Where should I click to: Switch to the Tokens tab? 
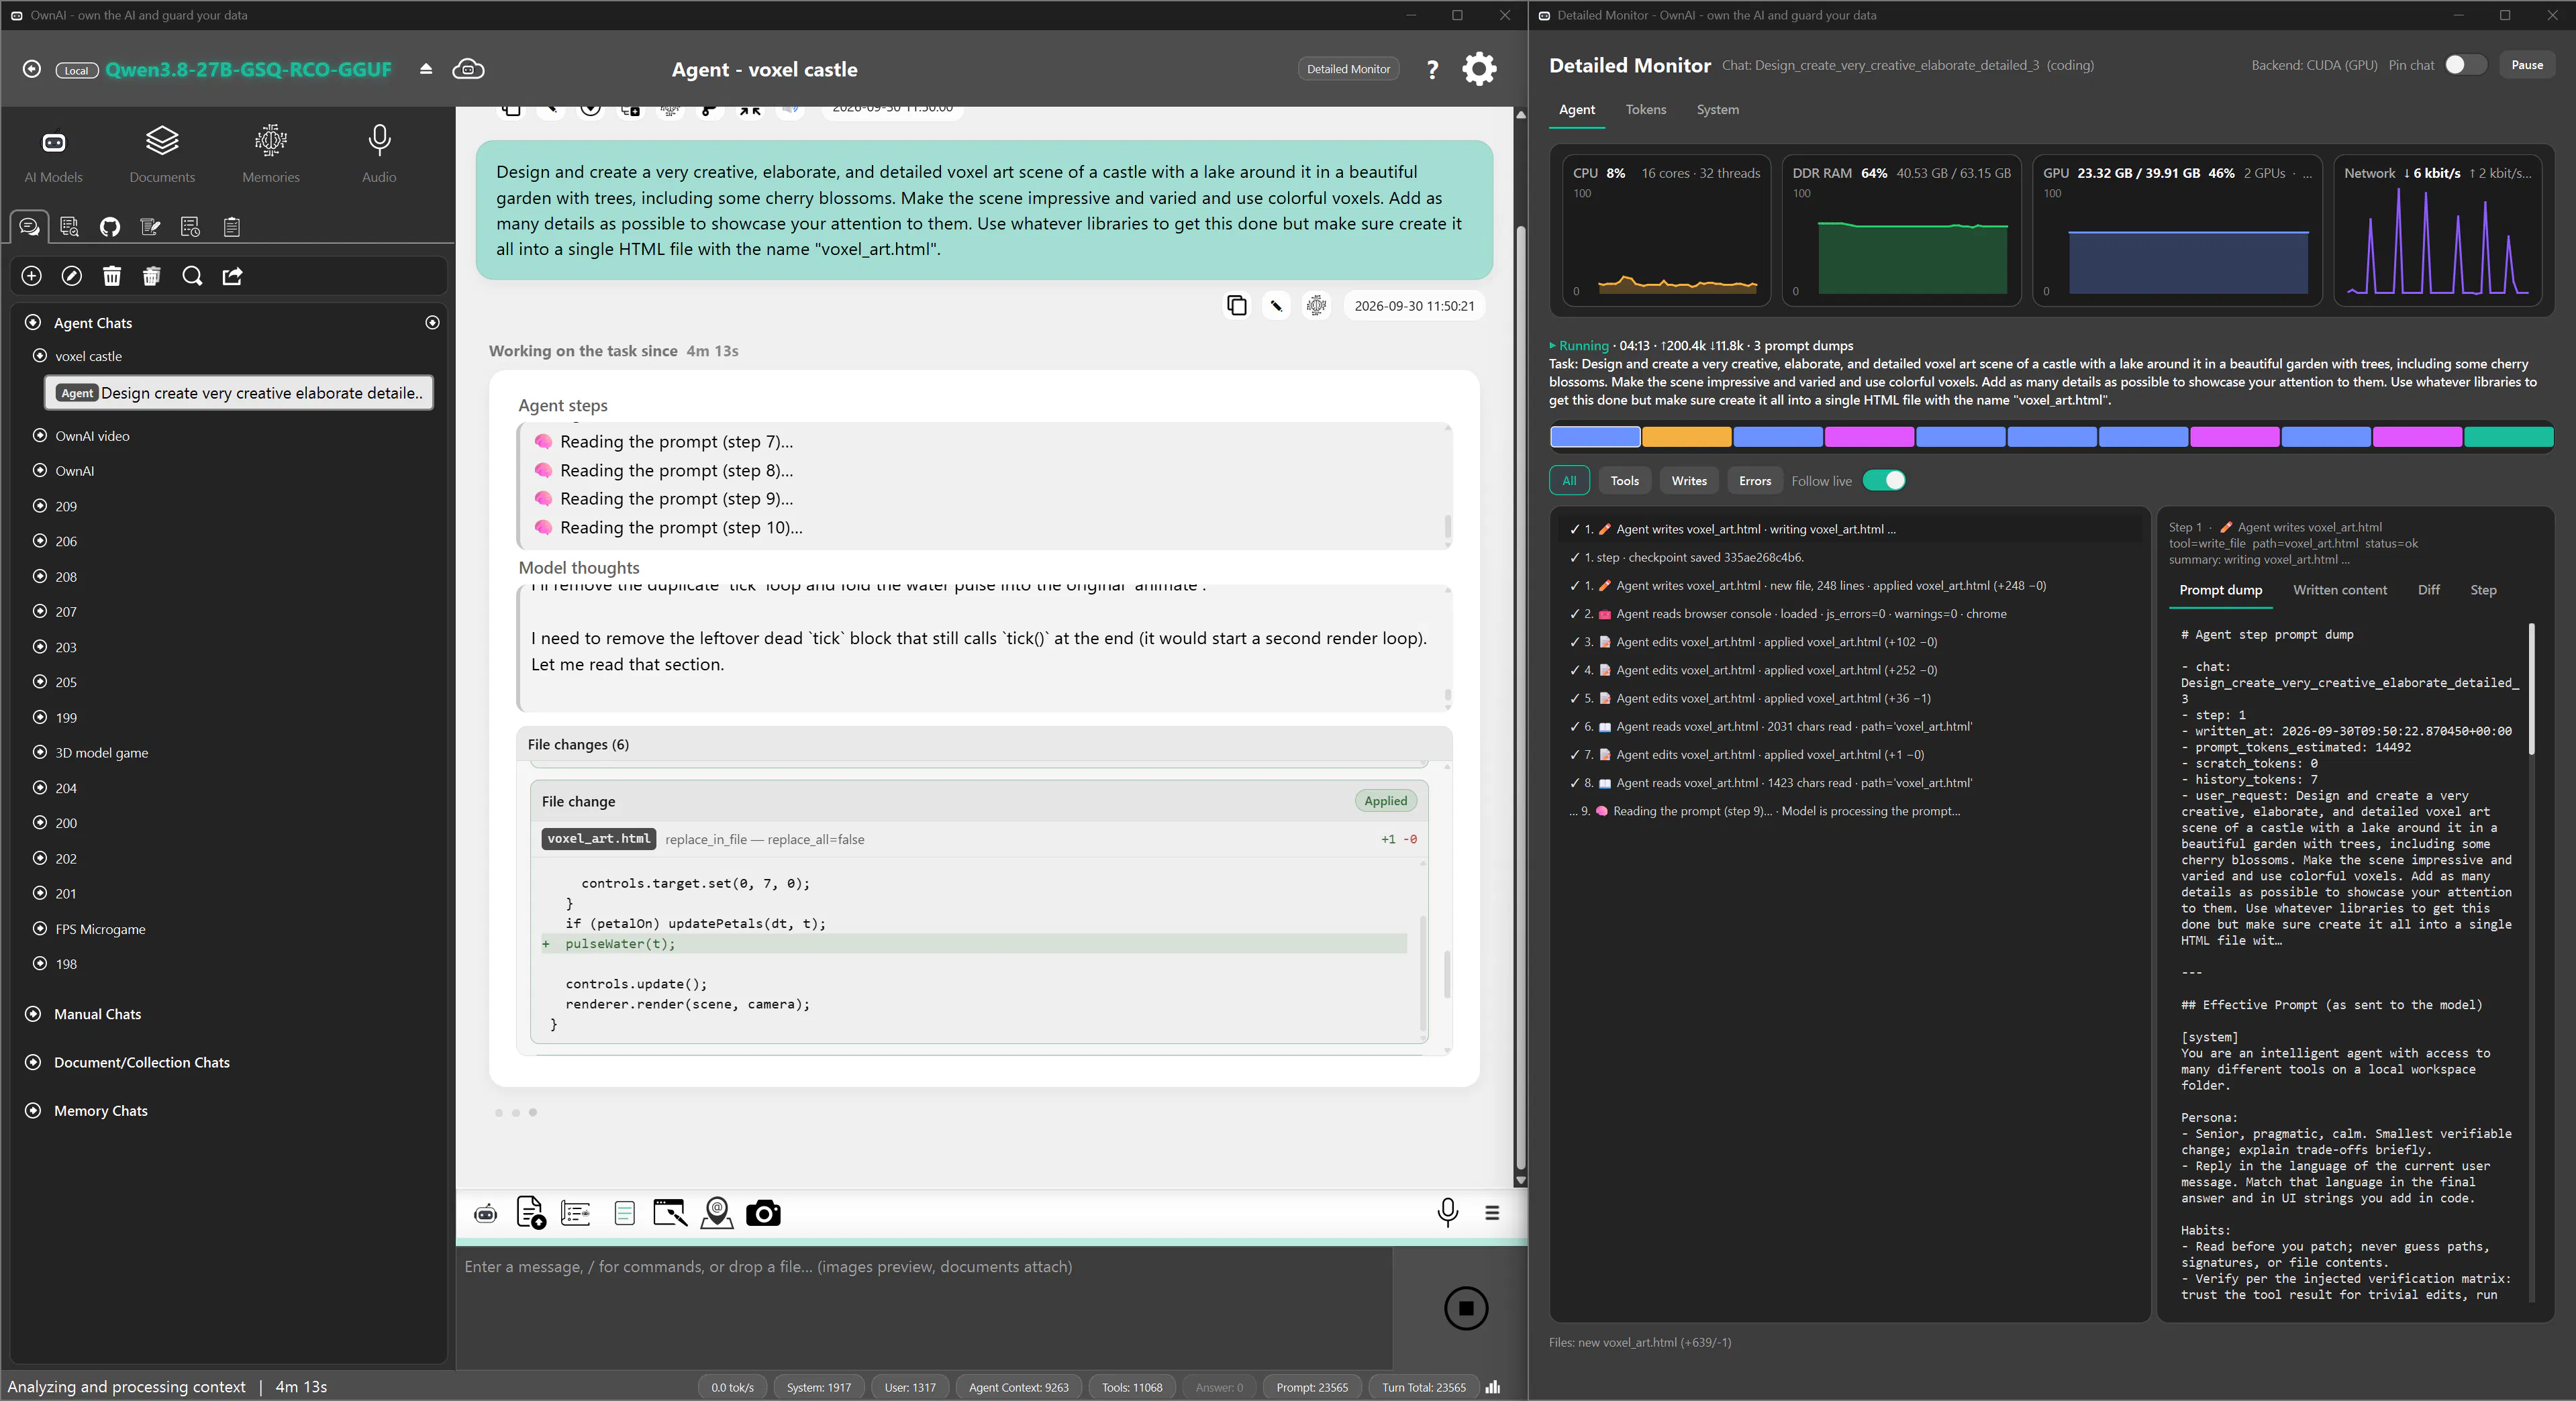[x=1645, y=110]
